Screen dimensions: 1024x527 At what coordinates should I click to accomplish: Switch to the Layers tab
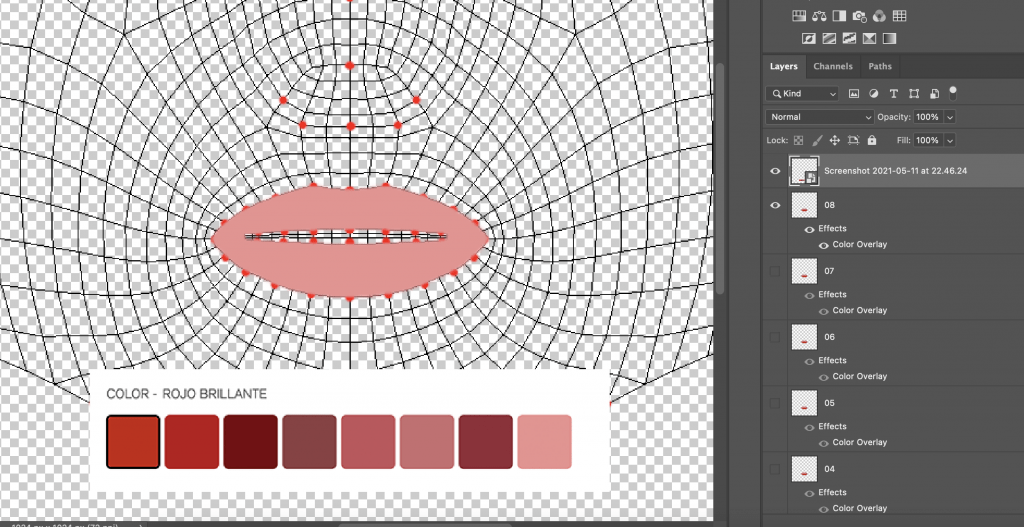784,66
